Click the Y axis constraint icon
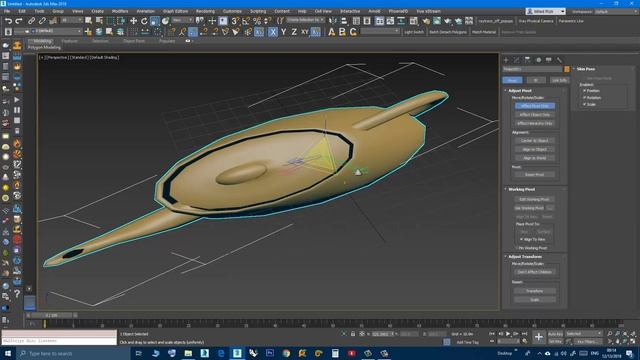 tap(284, 32)
